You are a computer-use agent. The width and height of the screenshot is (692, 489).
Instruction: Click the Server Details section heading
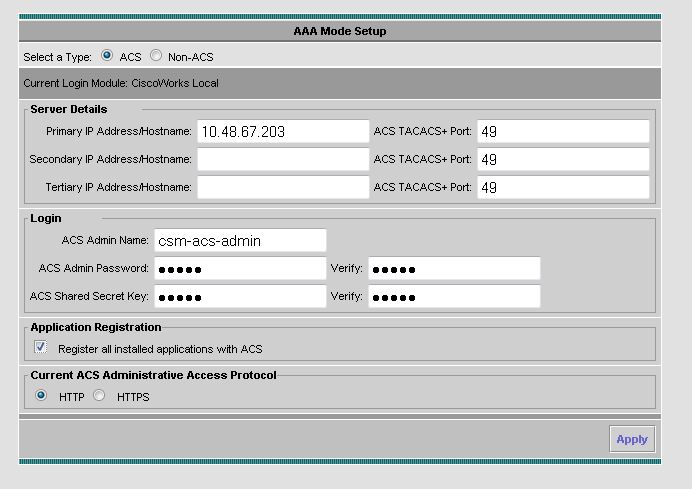pyautogui.click(x=69, y=109)
